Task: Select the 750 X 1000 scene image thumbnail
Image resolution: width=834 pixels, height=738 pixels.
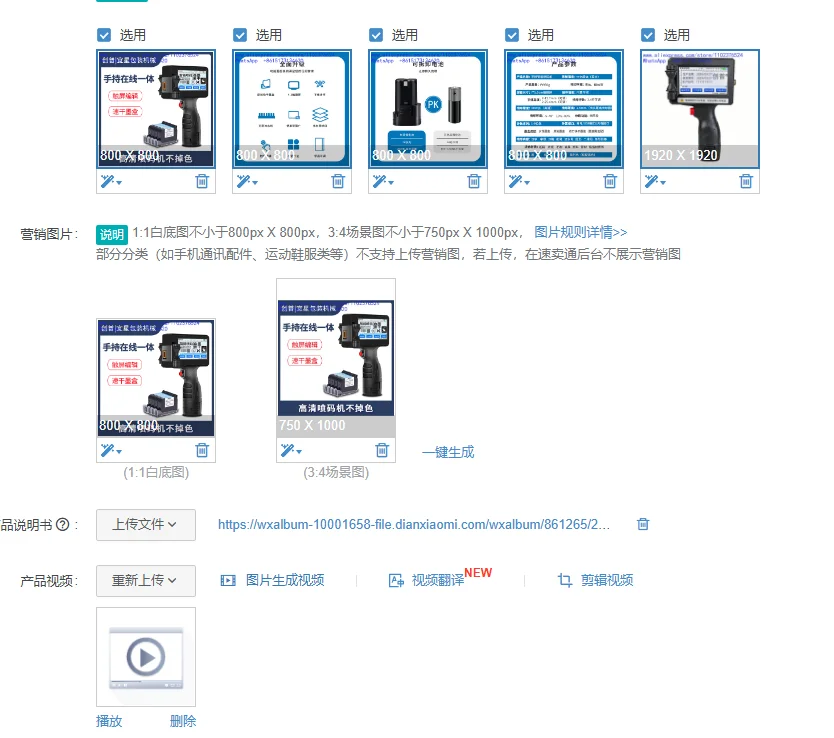Action: tap(336, 358)
